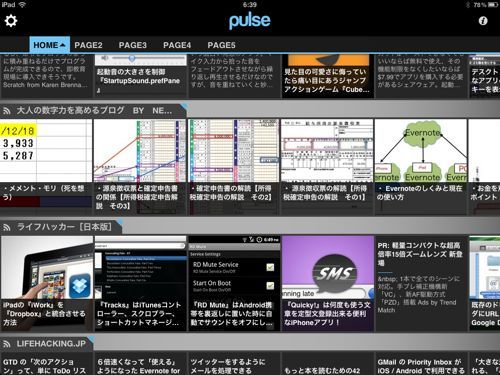Image resolution: width=500 pixels, height=375 pixels.
Task: Open 確定申告書の解説 その2 article
Action: coord(234,167)
